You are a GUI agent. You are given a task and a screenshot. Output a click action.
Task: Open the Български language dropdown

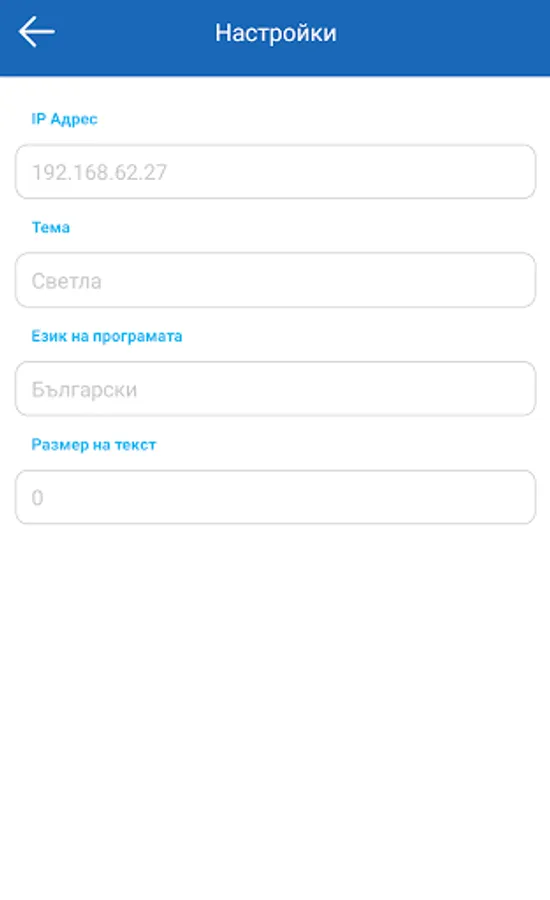pyautogui.click(x=276, y=389)
